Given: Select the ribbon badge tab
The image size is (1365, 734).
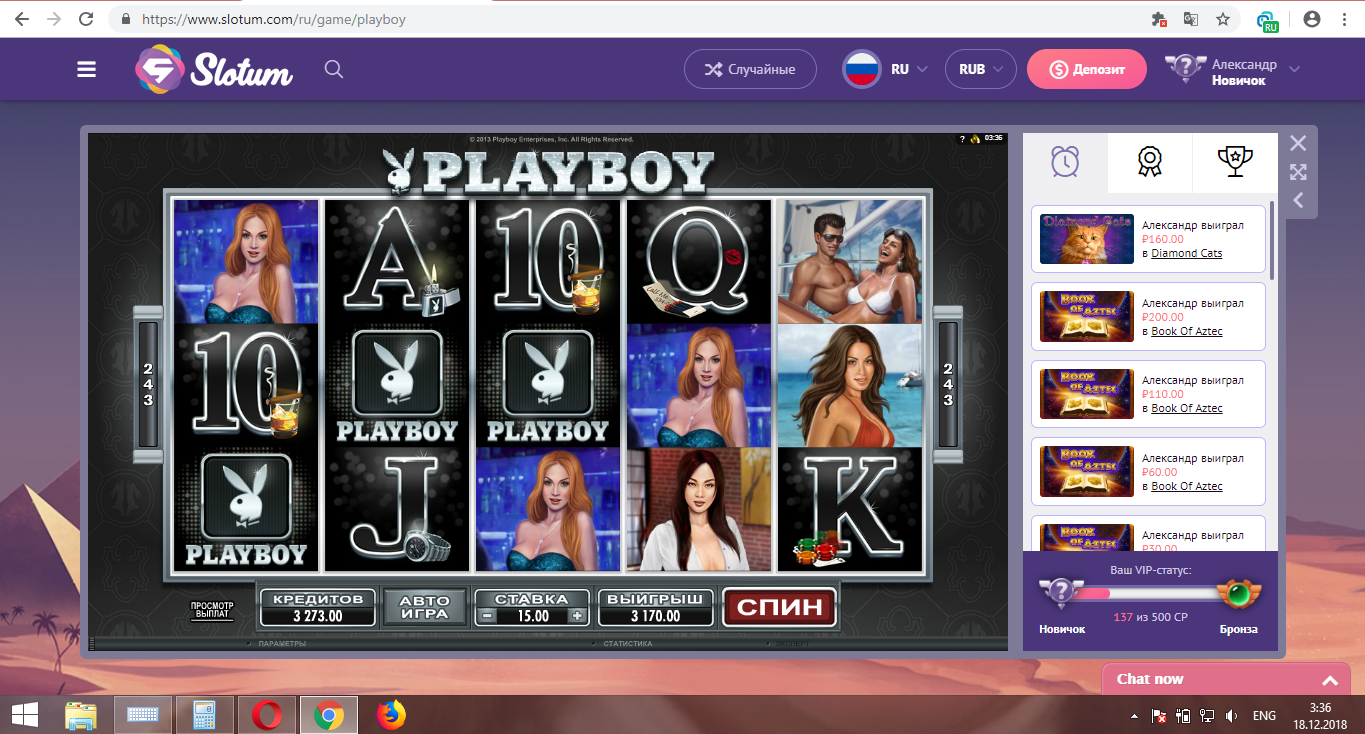Looking at the screenshot, I should pyautogui.click(x=1150, y=161).
